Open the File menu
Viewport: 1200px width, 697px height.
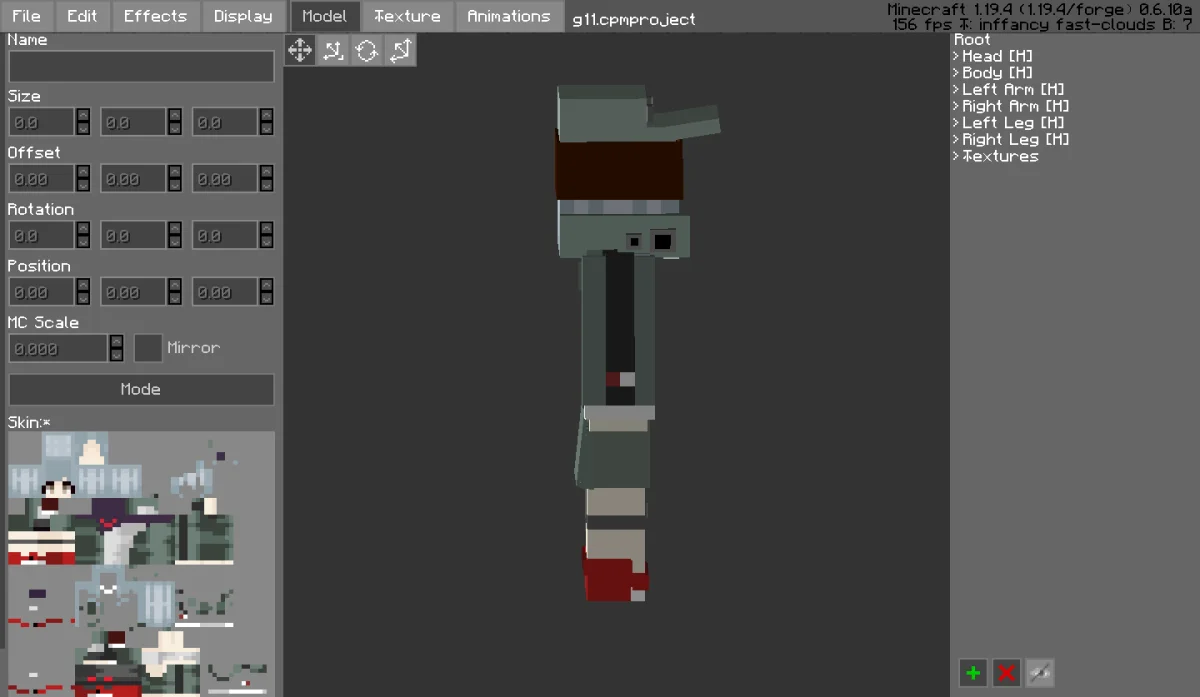[x=26, y=16]
